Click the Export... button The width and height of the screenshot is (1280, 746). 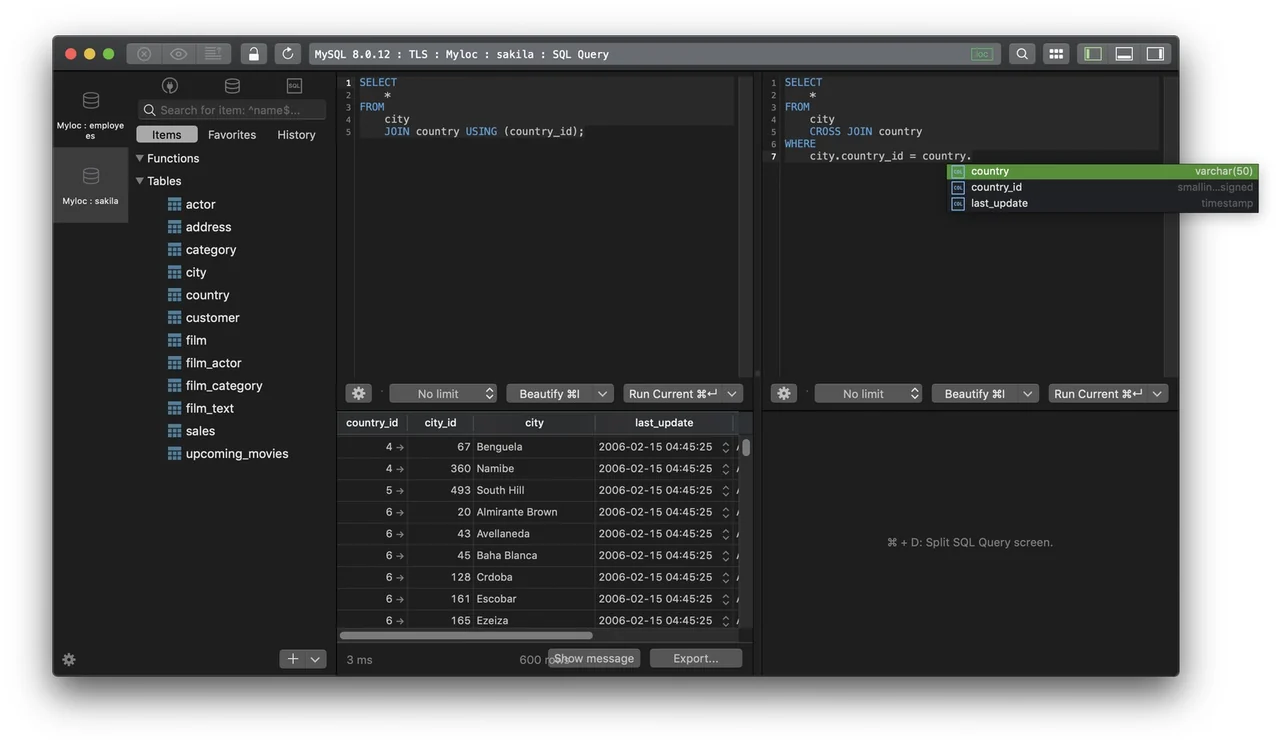coord(696,658)
